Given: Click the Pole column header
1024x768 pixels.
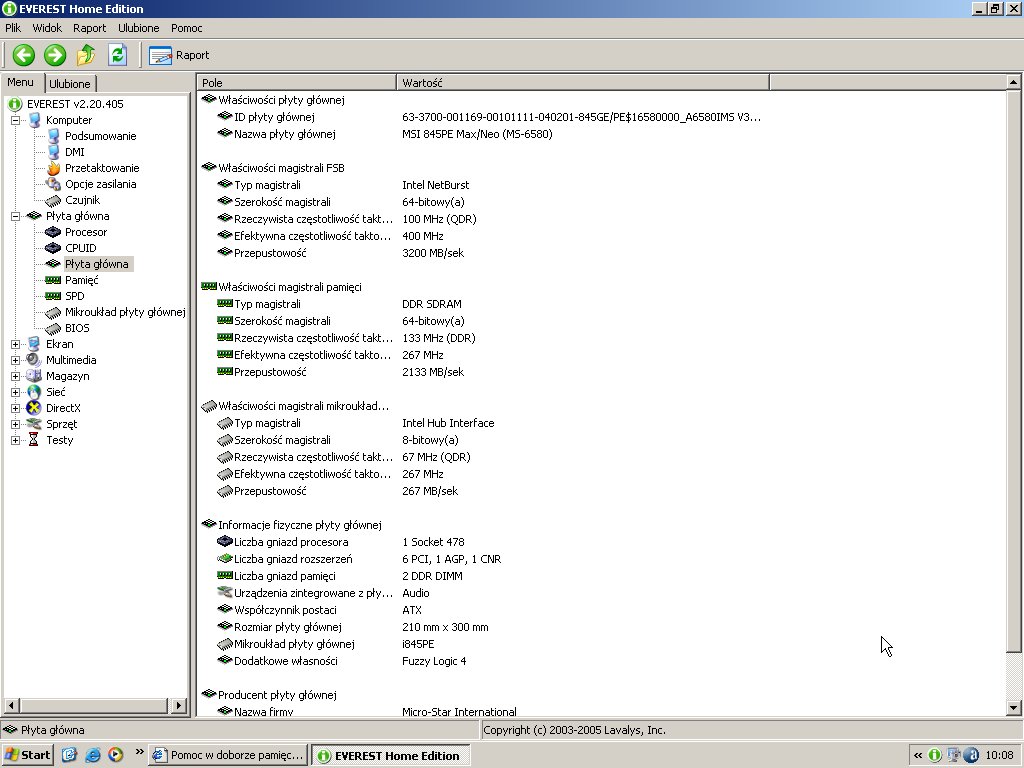Looking at the screenshot, I should click(296, 83).
